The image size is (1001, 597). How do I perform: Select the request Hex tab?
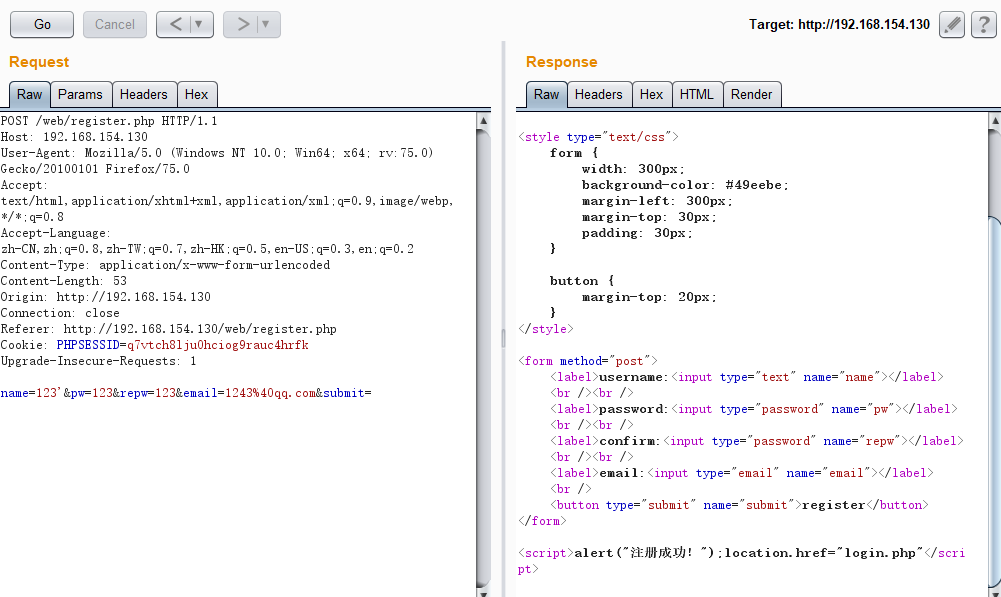[197, 95]
